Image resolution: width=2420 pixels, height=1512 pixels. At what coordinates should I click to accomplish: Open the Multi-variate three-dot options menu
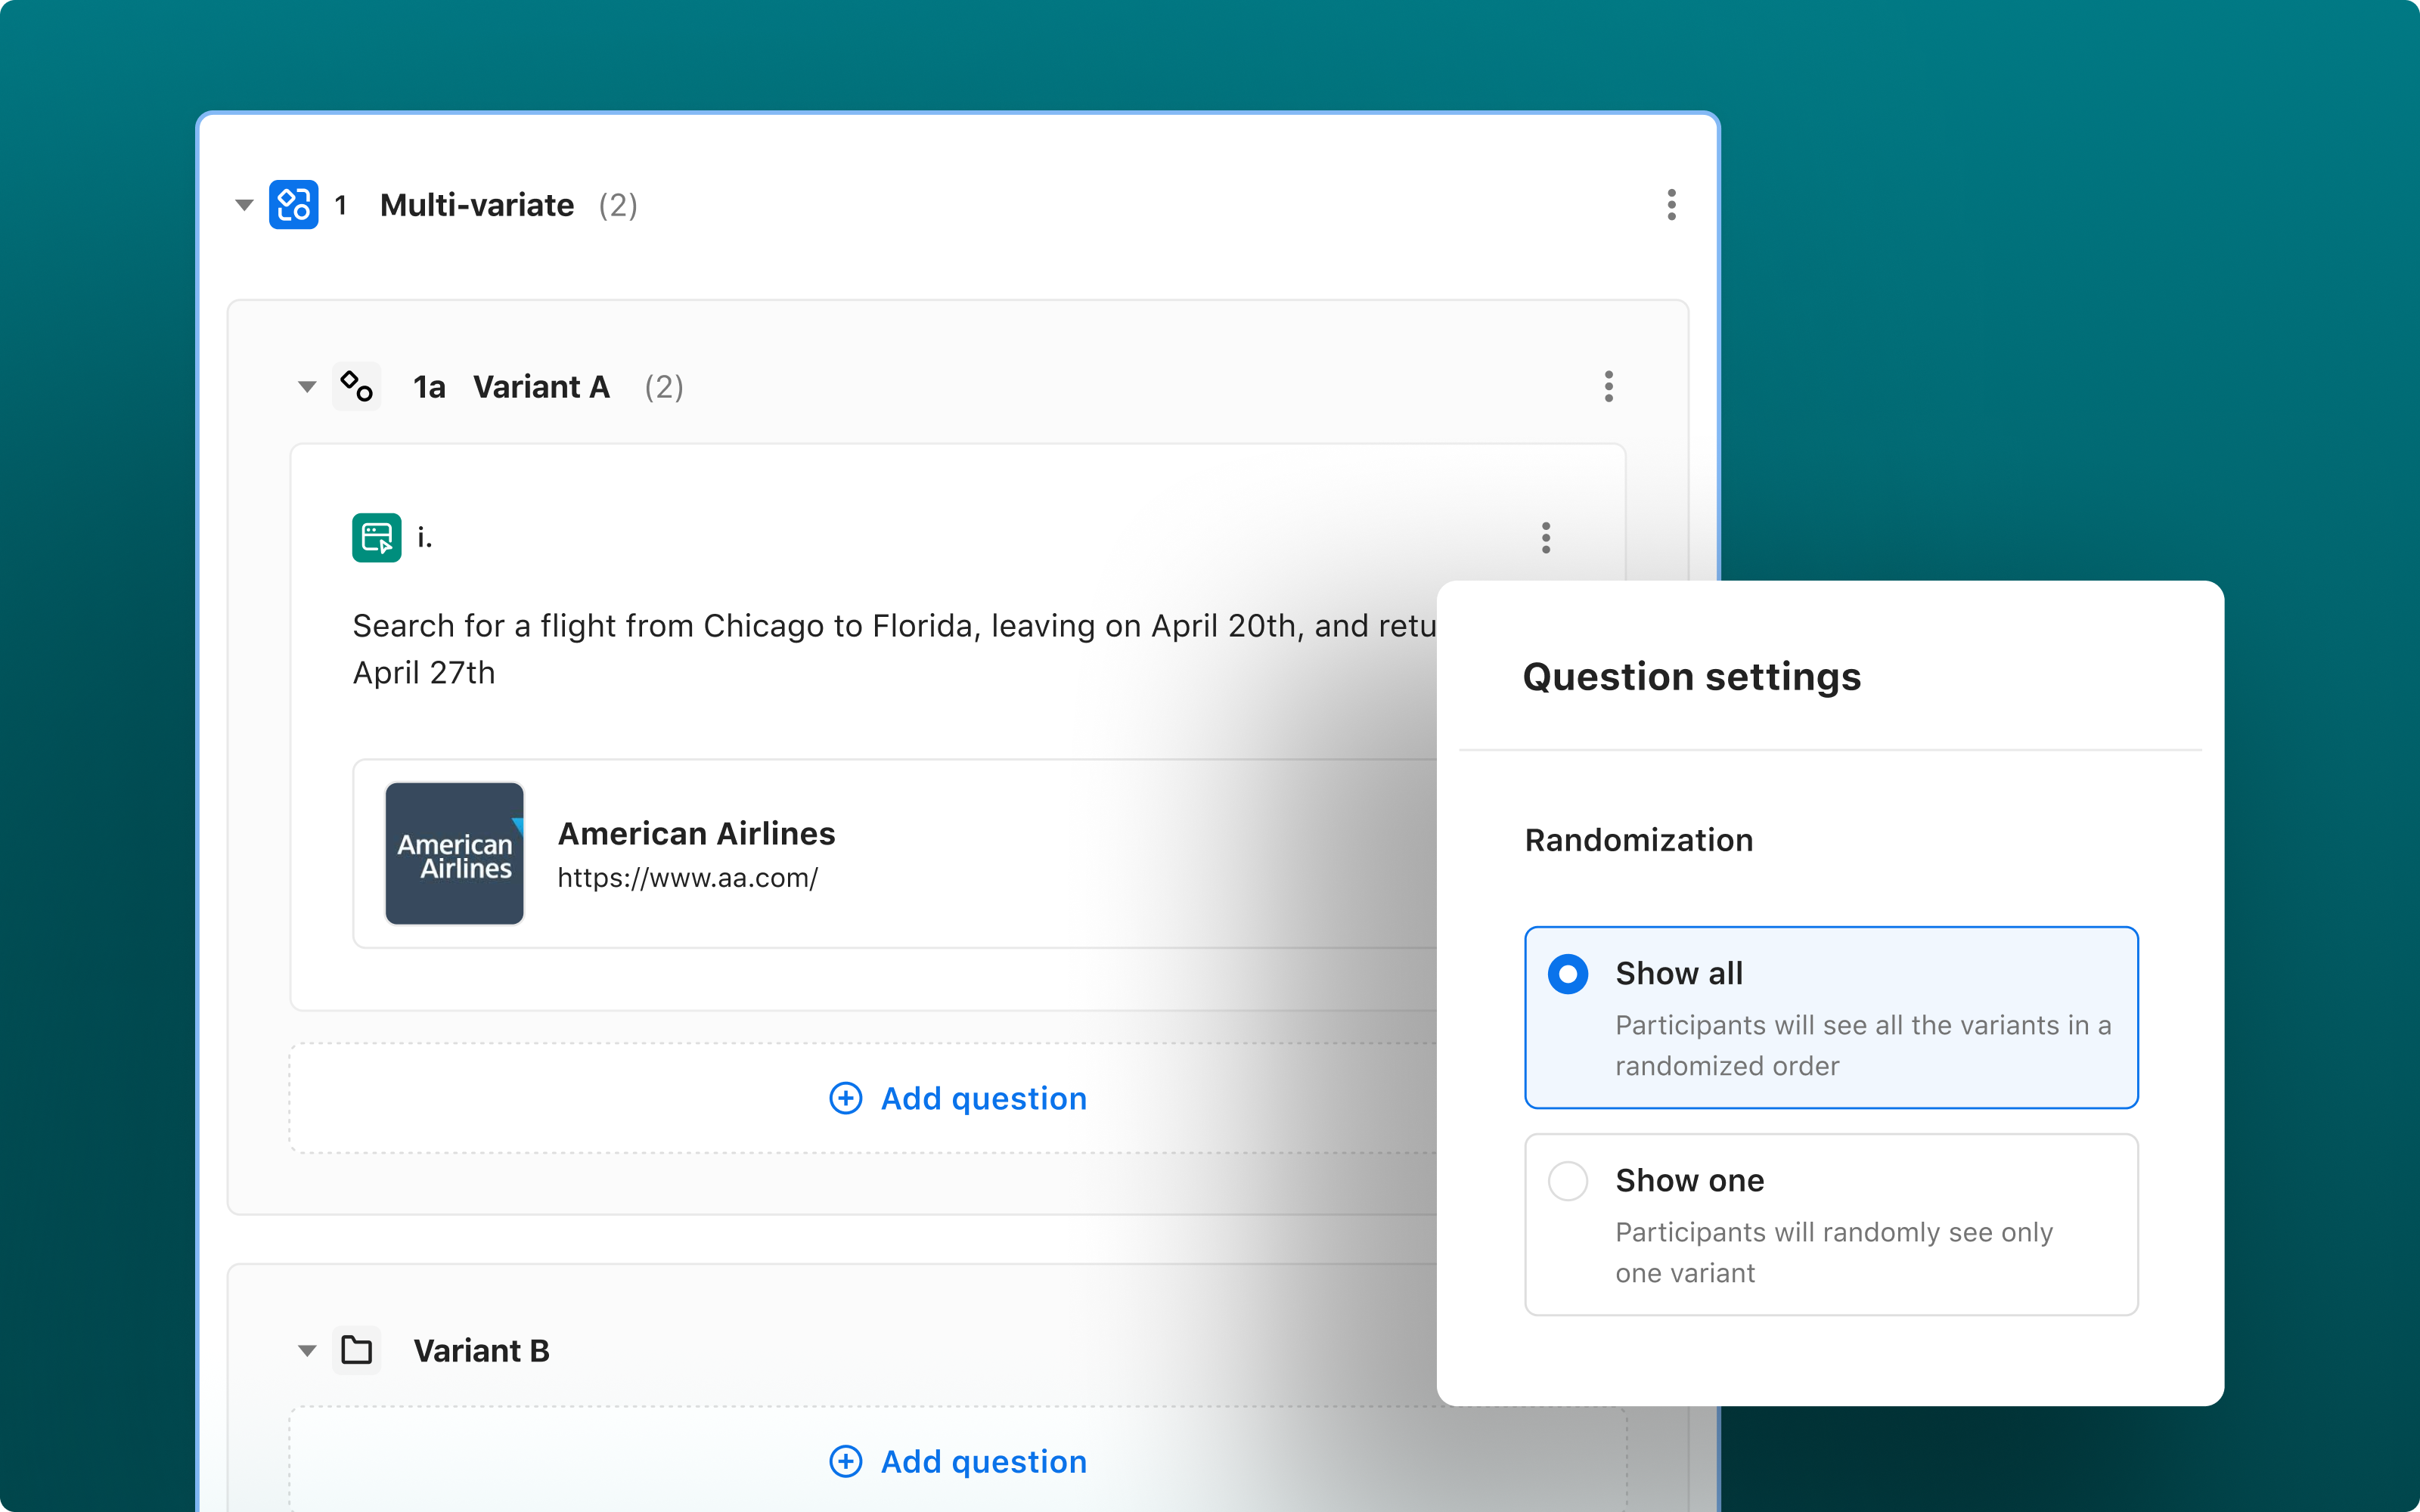1671,205
